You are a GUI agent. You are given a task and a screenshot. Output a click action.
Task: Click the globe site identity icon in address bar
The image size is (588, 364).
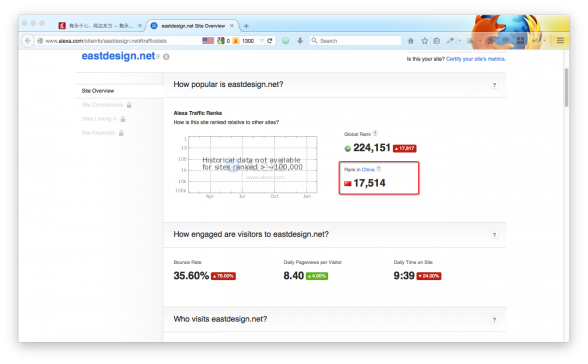point(40,40)
